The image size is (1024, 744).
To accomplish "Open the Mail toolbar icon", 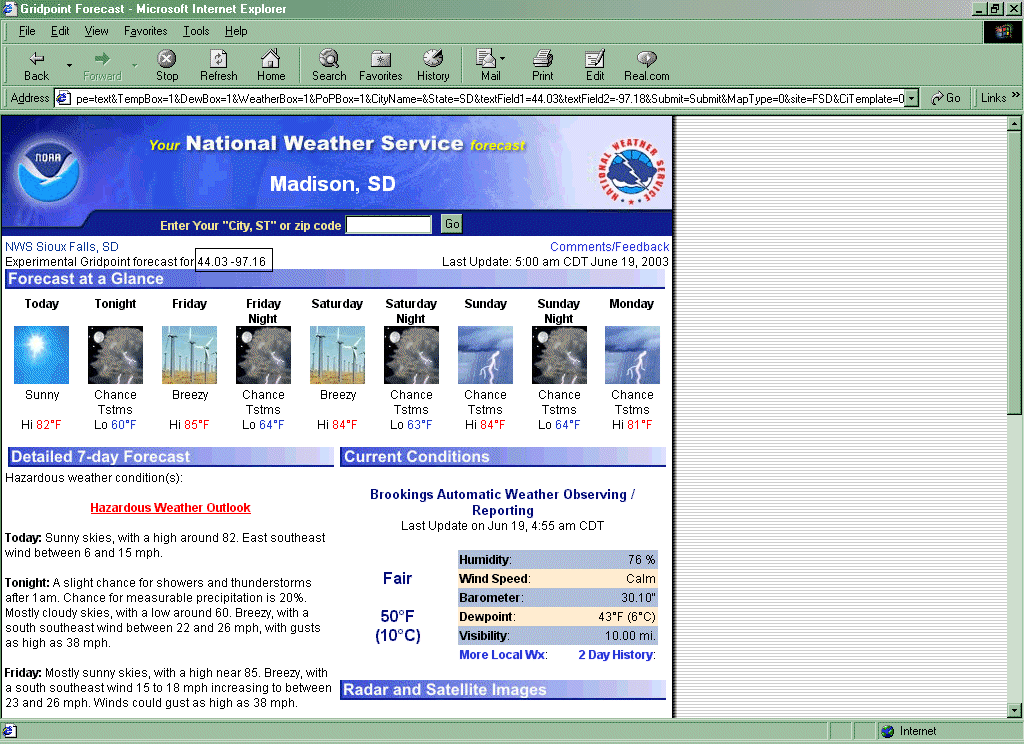I will [x=485, y=59].
